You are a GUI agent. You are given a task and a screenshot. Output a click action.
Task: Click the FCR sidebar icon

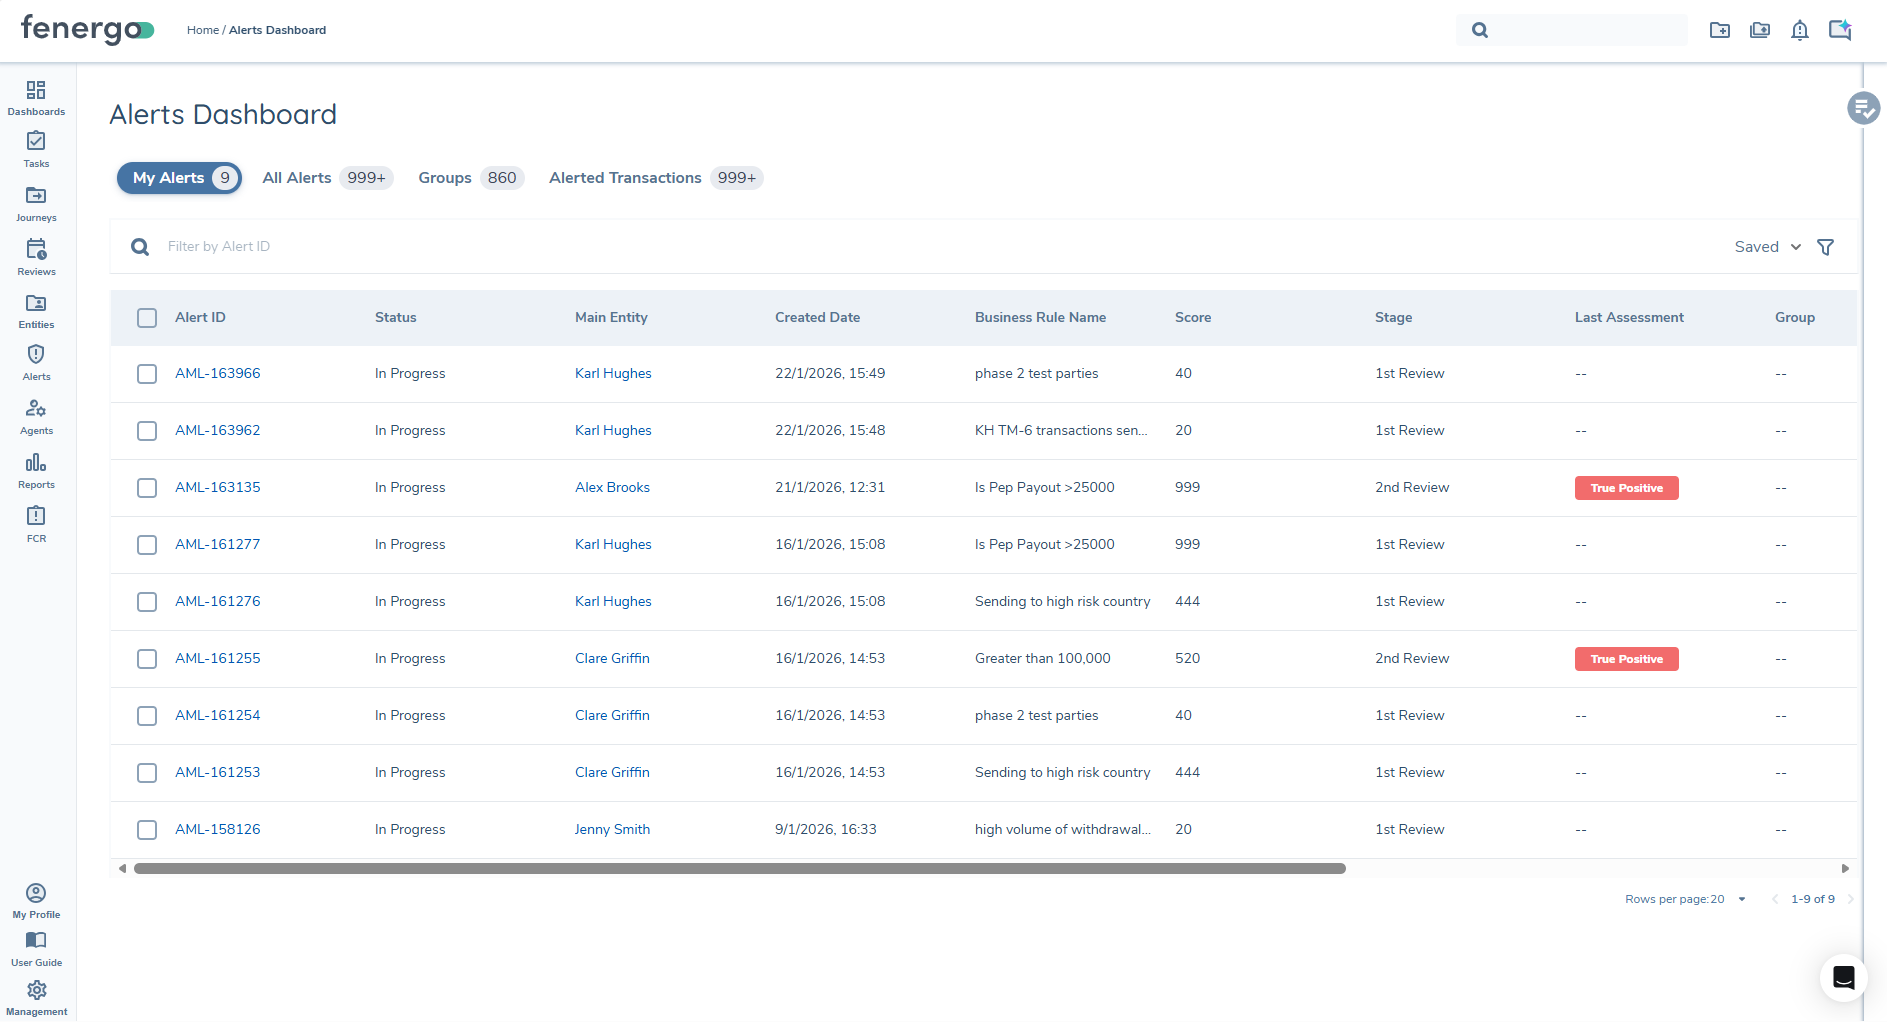(36, 523)
